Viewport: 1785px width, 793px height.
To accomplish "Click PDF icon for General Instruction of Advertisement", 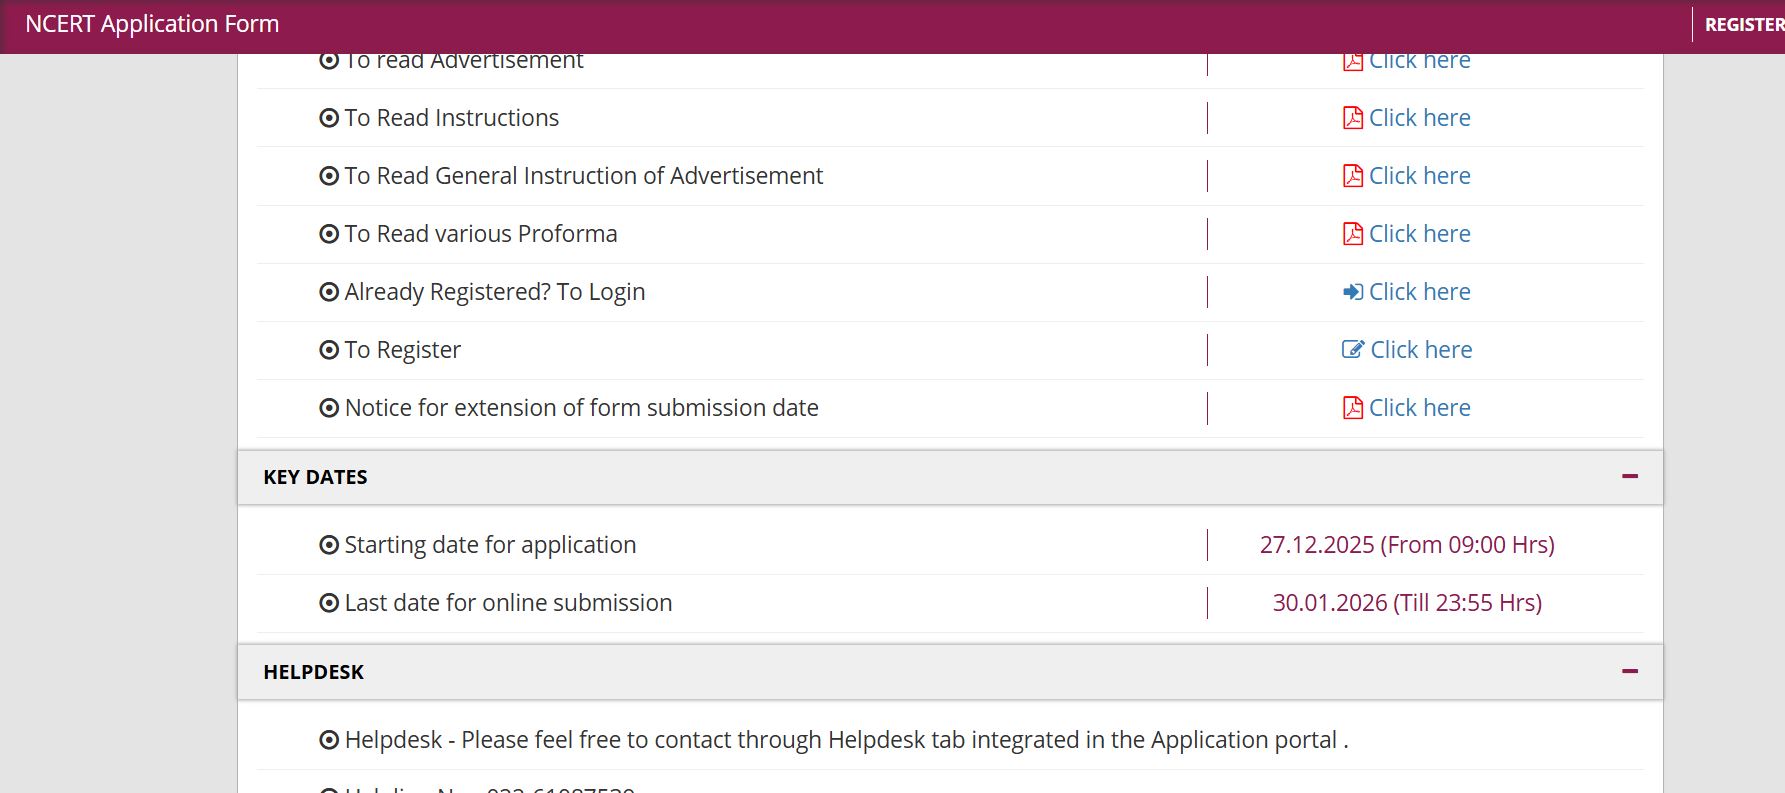I will coord(1352,176).
